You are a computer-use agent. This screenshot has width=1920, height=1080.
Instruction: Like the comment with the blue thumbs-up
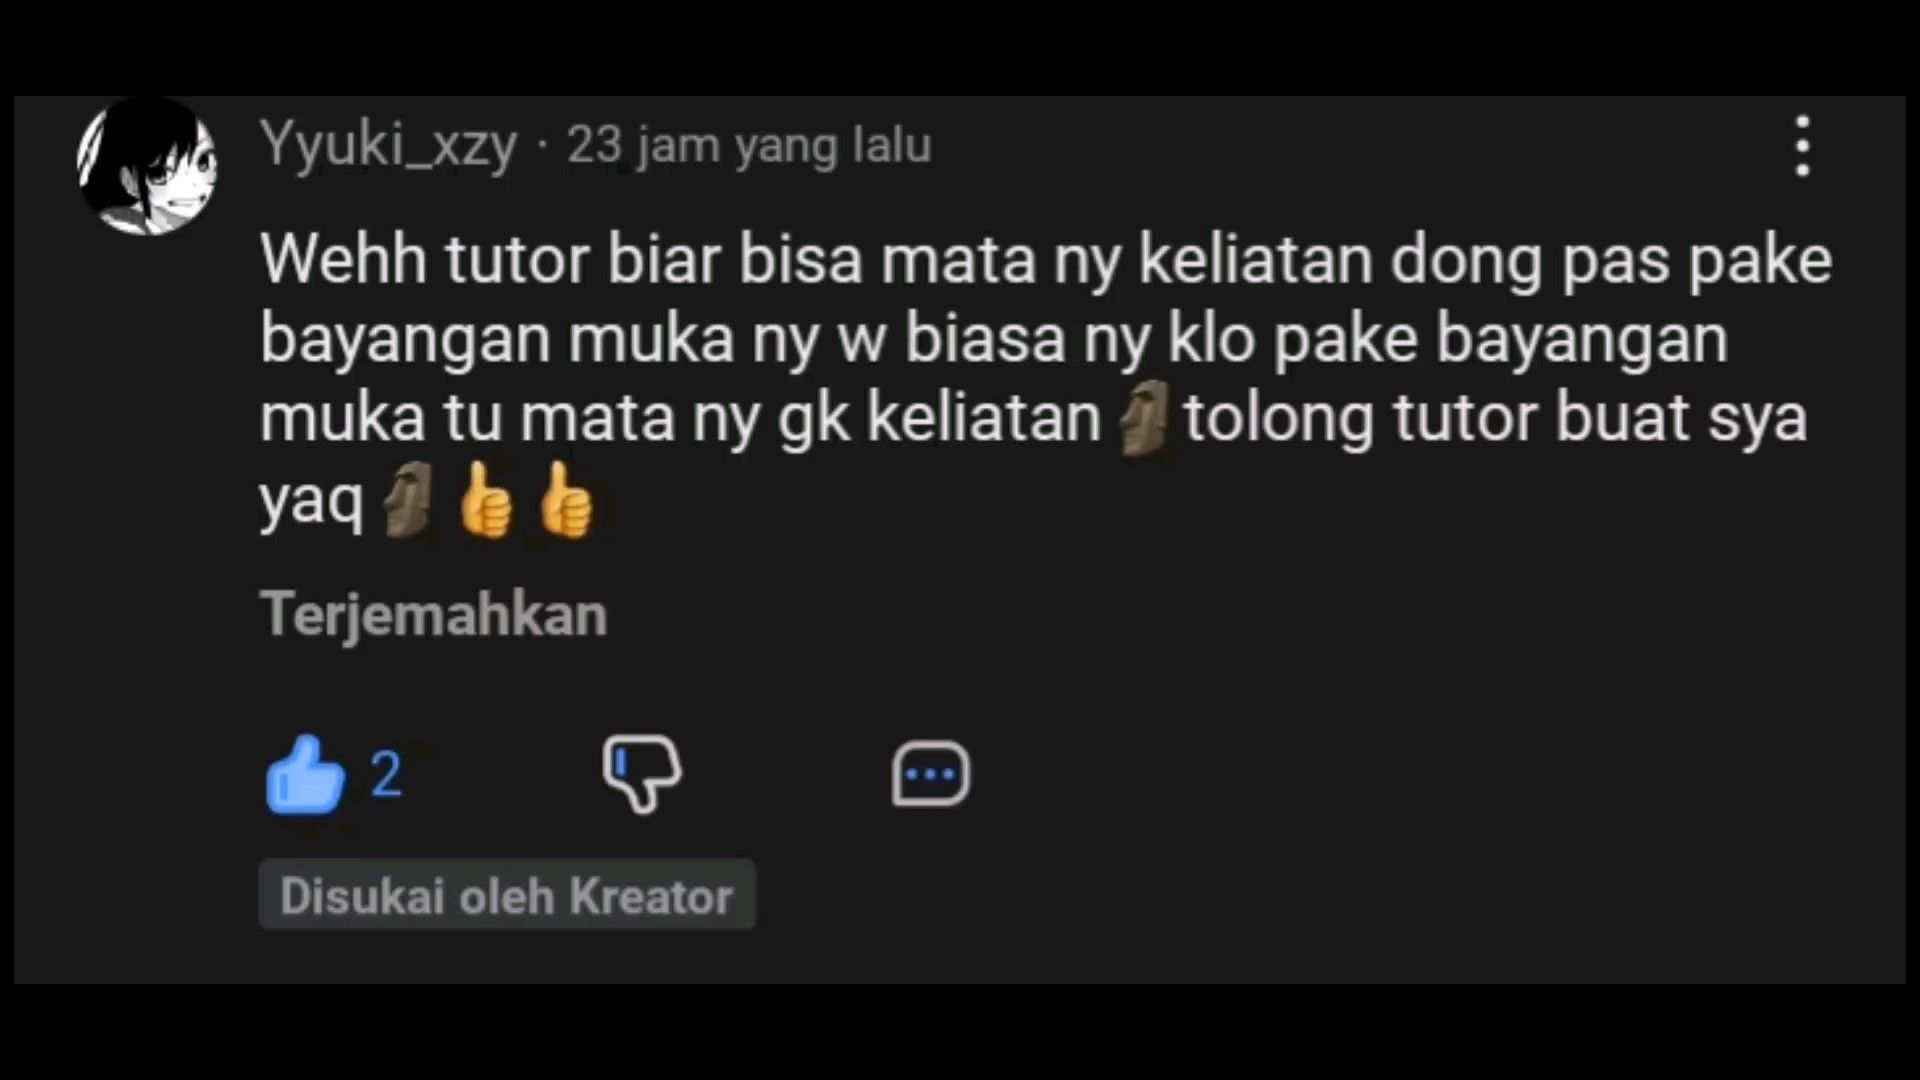305,774
